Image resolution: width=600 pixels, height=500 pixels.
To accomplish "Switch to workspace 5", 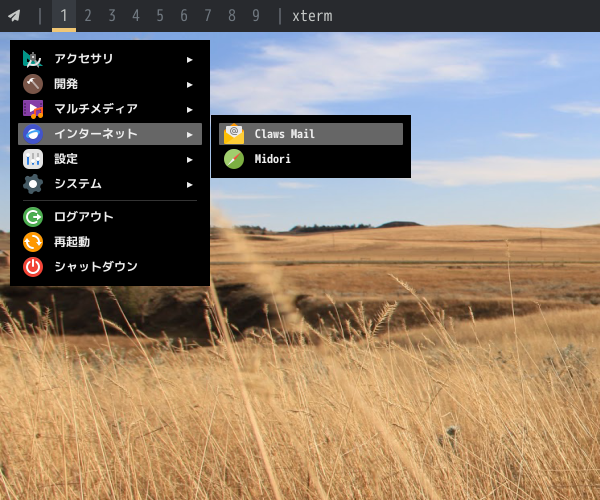I will (x=160, y=16).
